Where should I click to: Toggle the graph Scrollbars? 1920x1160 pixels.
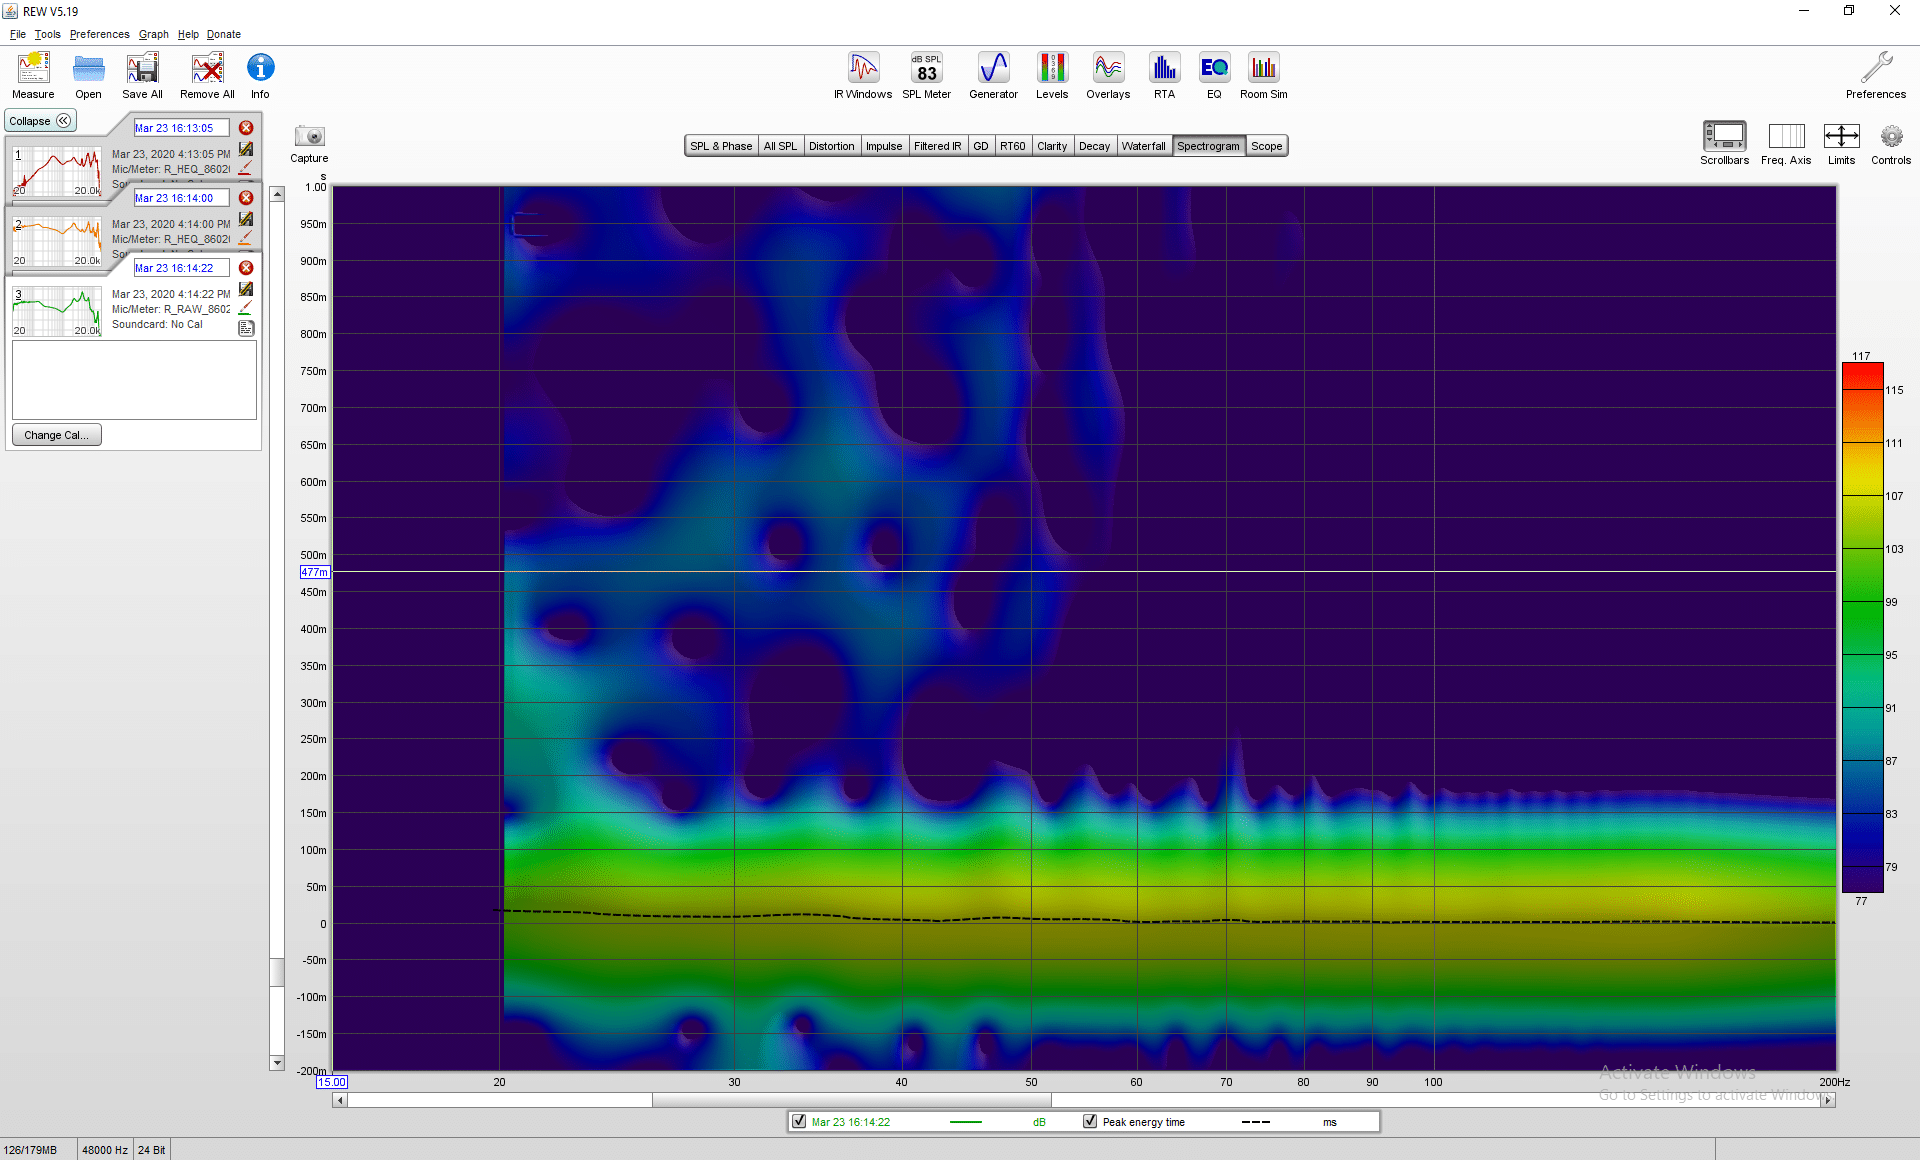[1725, 143]
